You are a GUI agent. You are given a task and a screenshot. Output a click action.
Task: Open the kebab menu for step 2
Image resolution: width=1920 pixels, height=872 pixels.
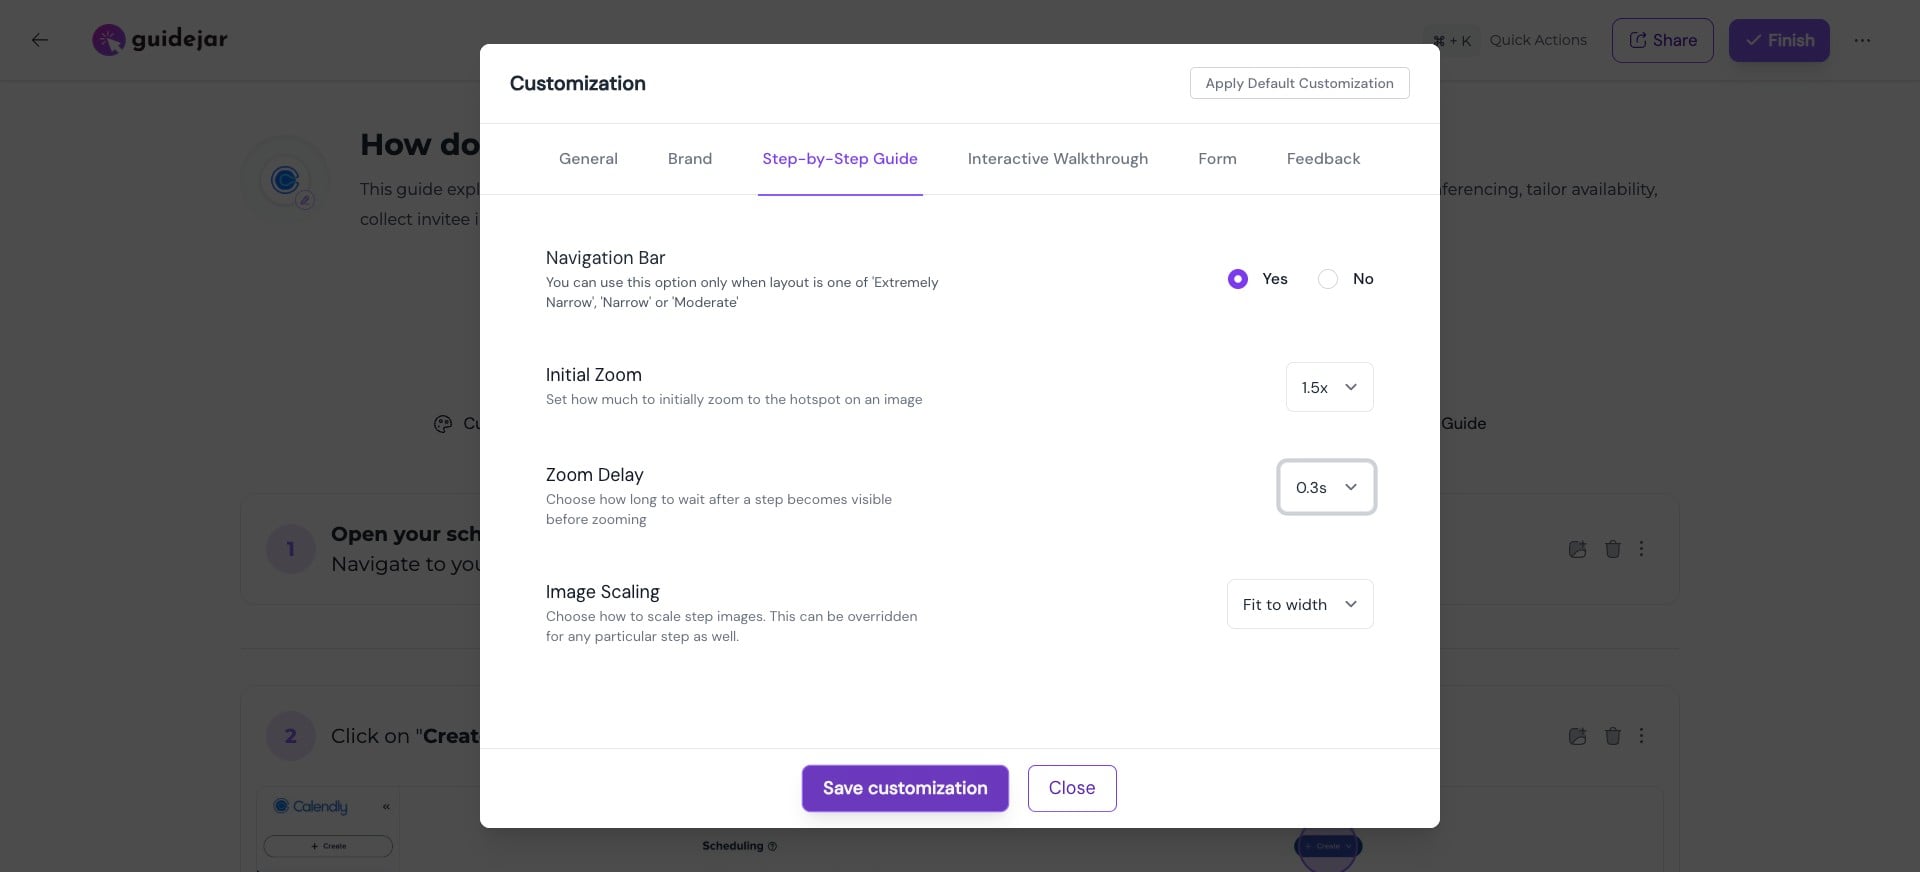(x=1641, y=736)
